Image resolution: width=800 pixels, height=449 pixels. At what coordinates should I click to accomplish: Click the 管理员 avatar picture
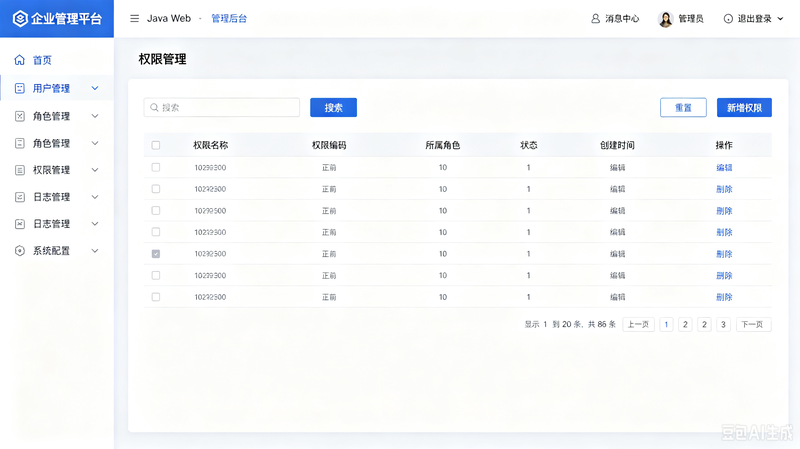pyautogui.click(x=665, y=19)
